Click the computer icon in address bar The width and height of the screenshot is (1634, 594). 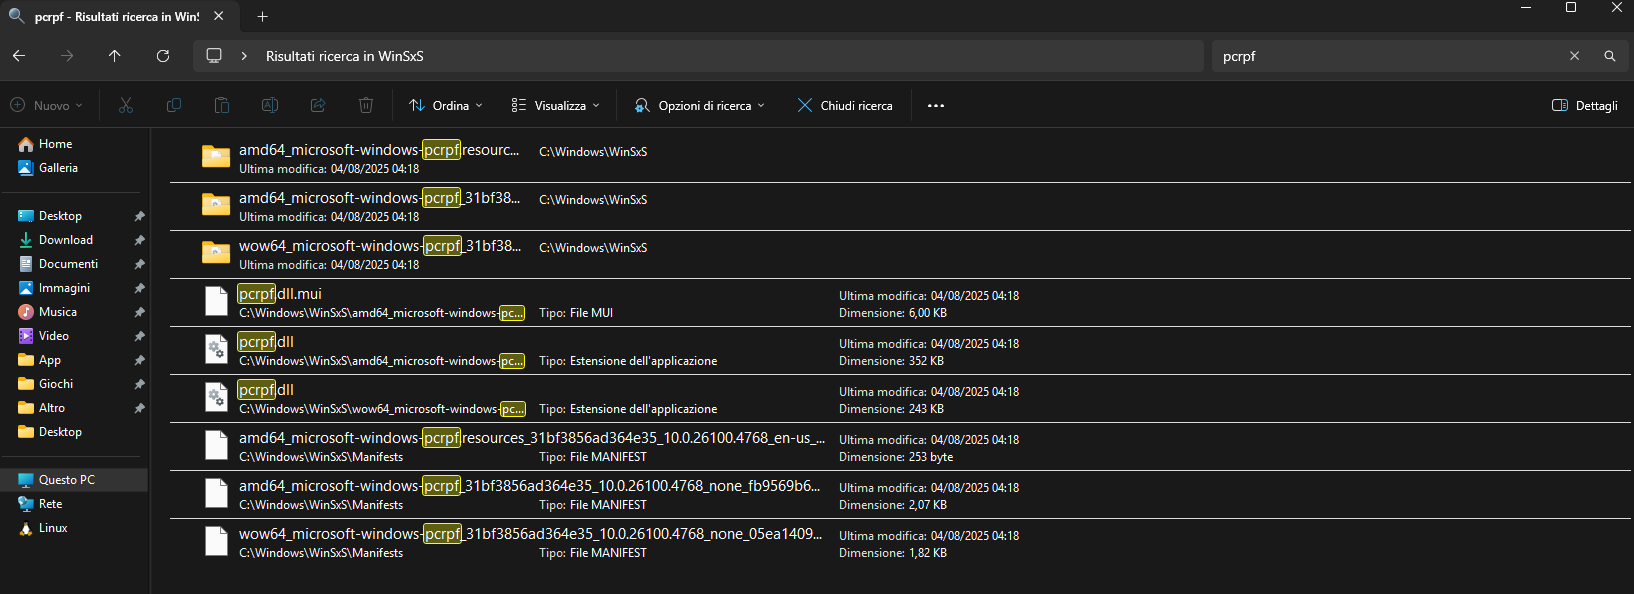[x=214, y=56]
